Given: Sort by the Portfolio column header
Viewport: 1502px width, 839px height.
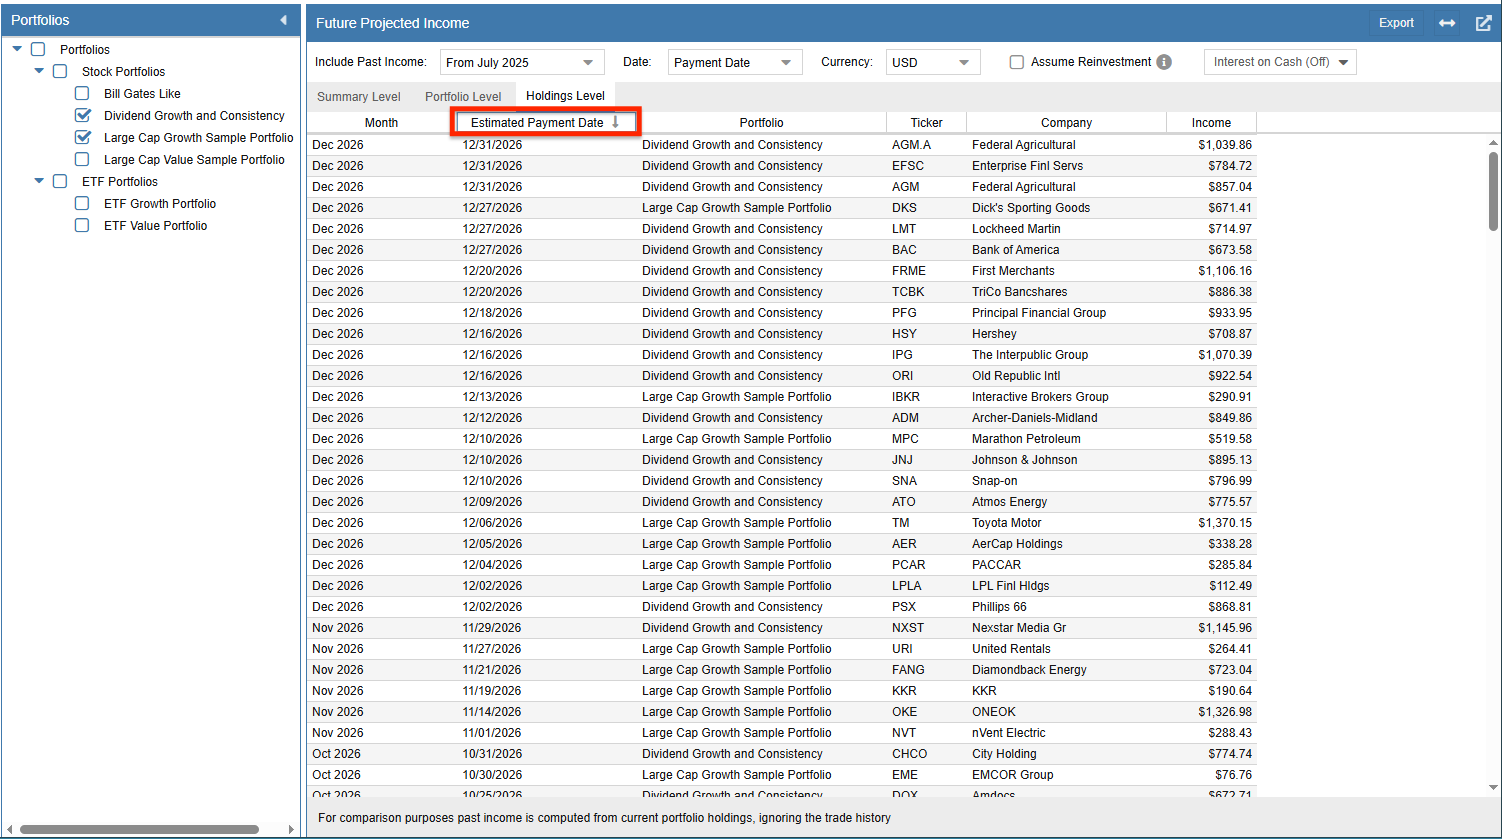Looking at the screenshot, I should (761, 122).
